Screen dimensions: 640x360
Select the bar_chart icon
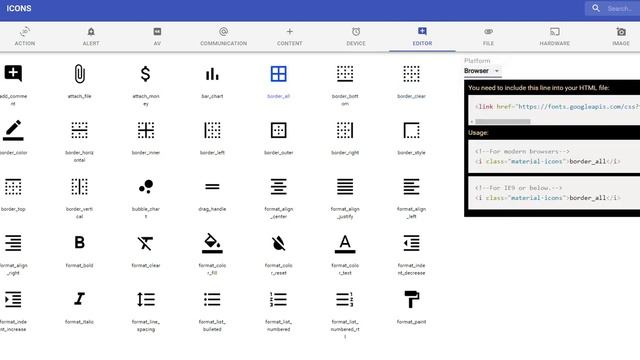[x=212, y=74]
